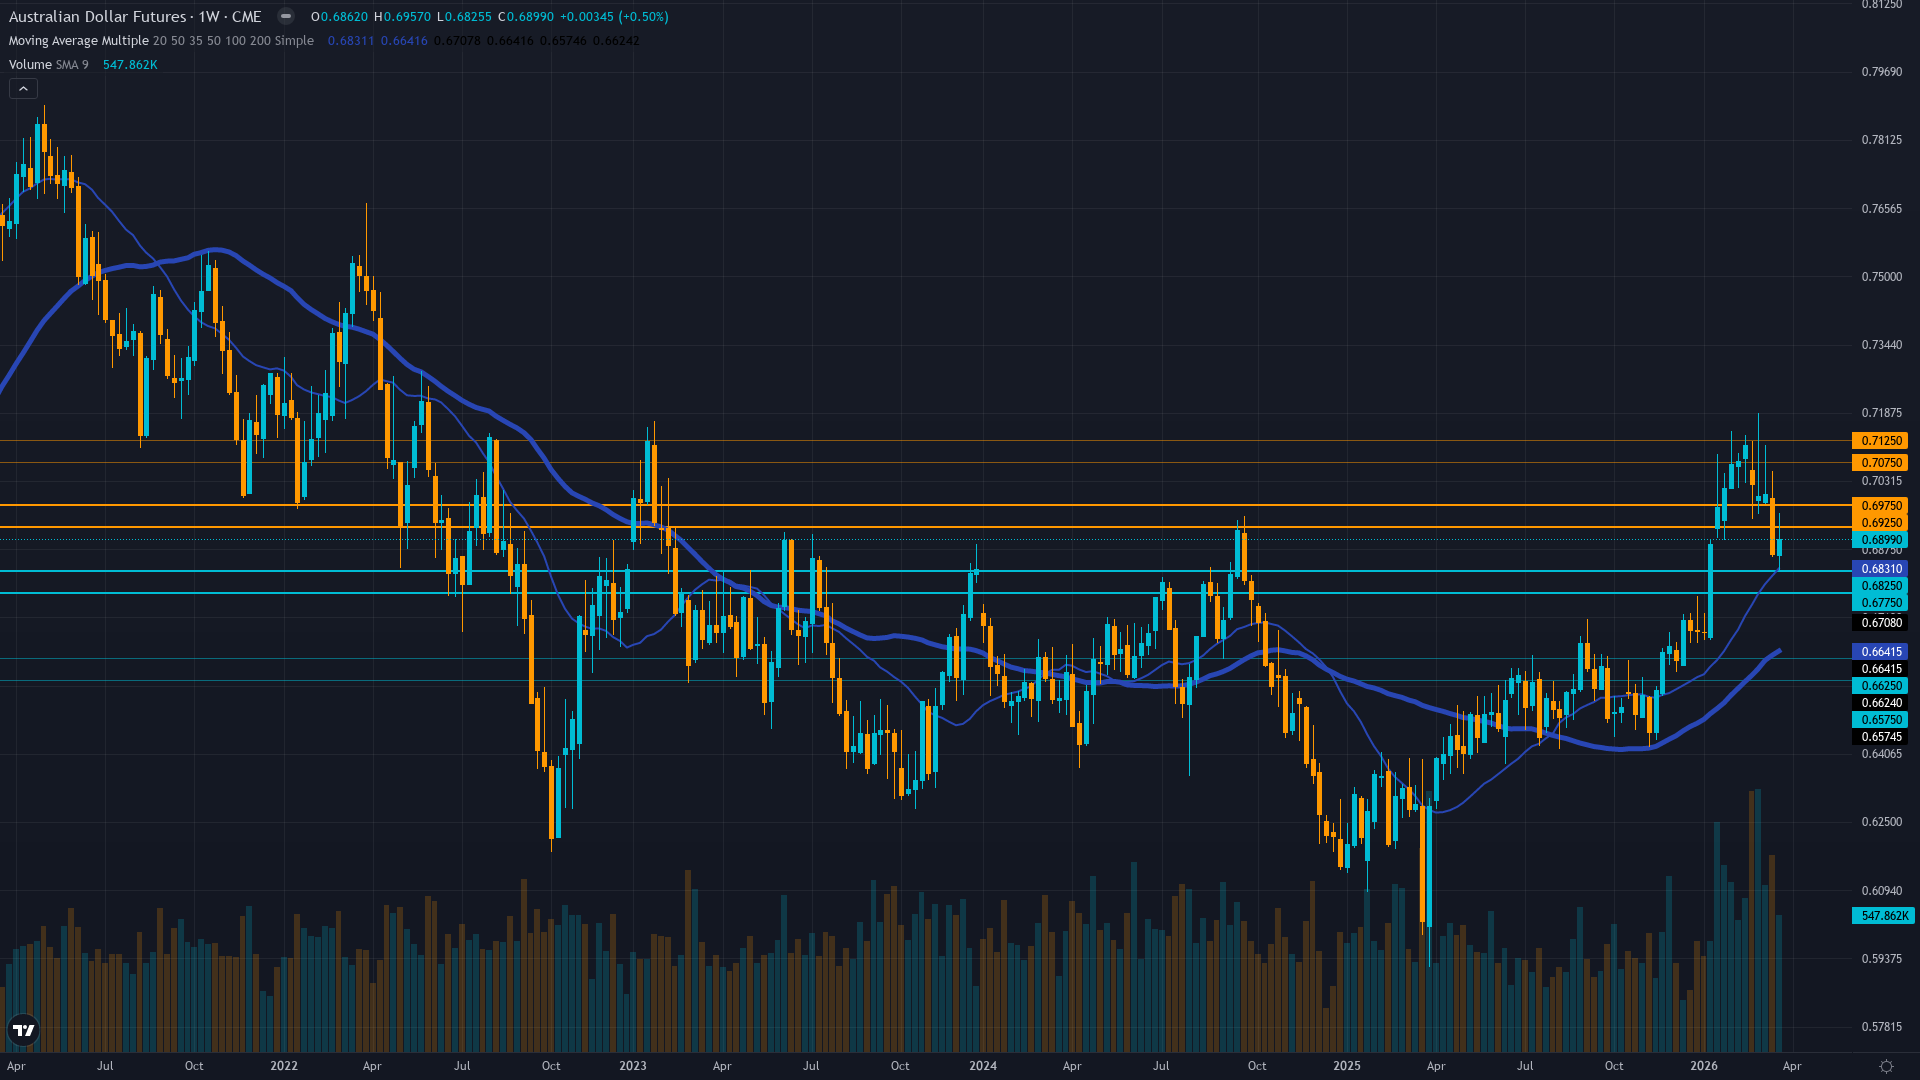The image size is (1920, 1080).
Task: Select the 0.68310 blue price label
Action: coord(1884,568)
